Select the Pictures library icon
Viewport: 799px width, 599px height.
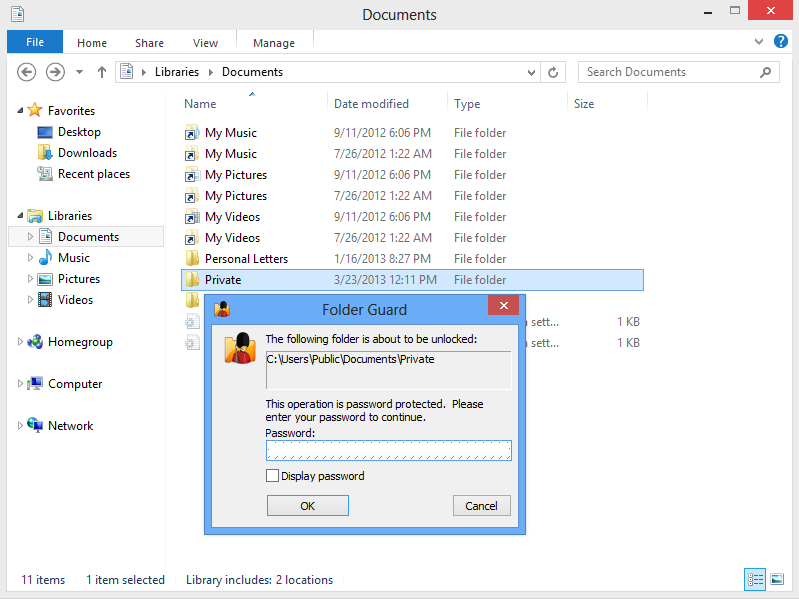click(x=45, y=279)
